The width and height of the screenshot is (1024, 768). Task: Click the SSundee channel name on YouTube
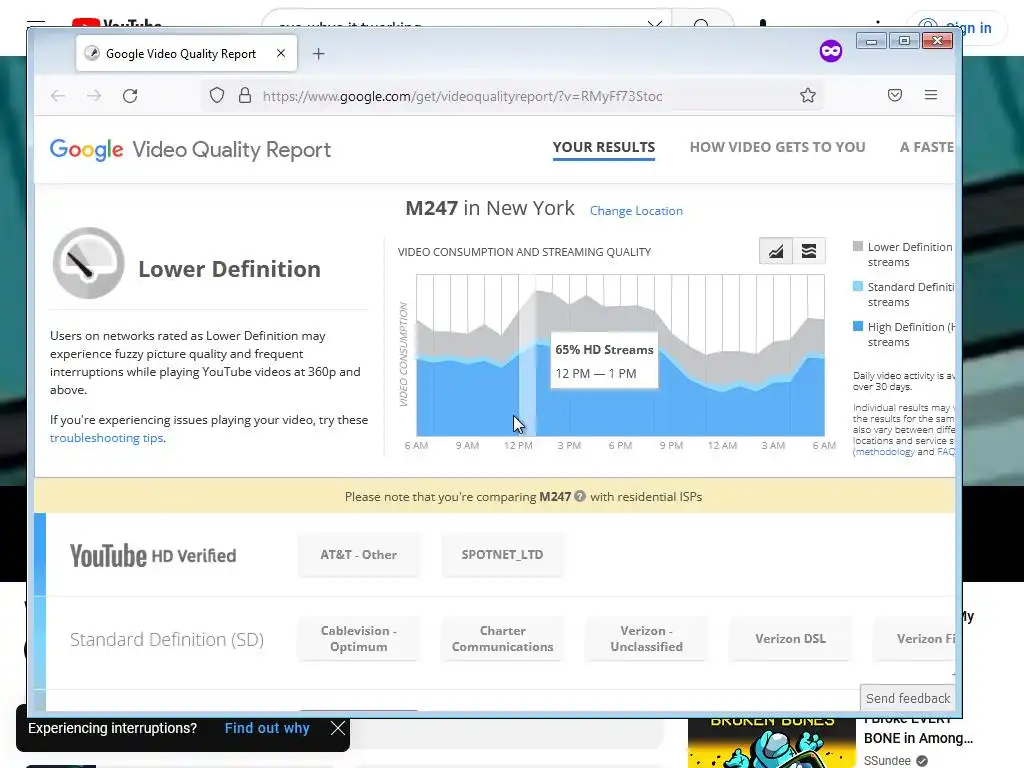tap(887, 760)
